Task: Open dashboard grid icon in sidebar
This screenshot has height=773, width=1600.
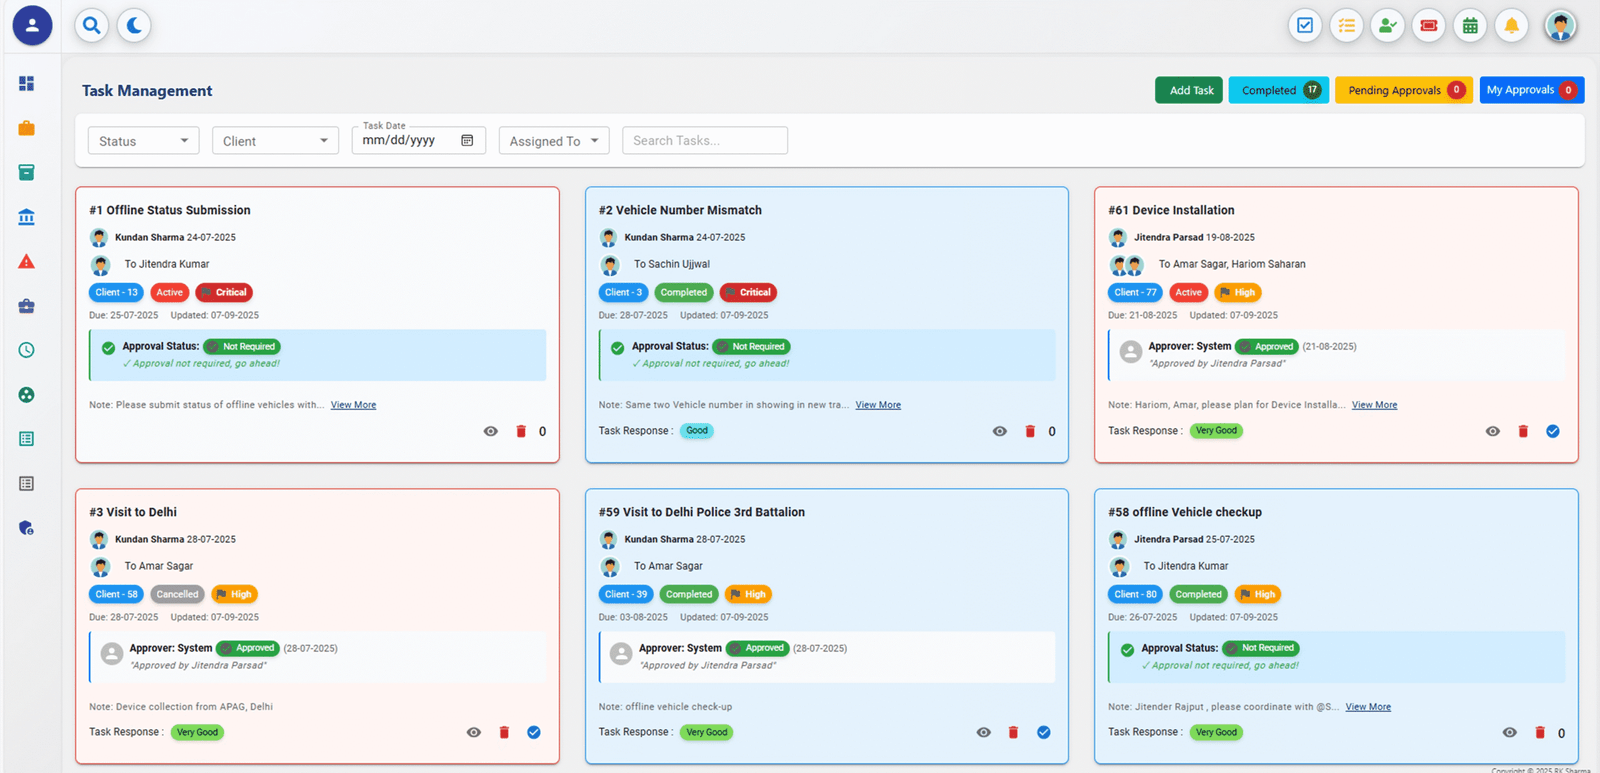Action: (x=27, y=83)
